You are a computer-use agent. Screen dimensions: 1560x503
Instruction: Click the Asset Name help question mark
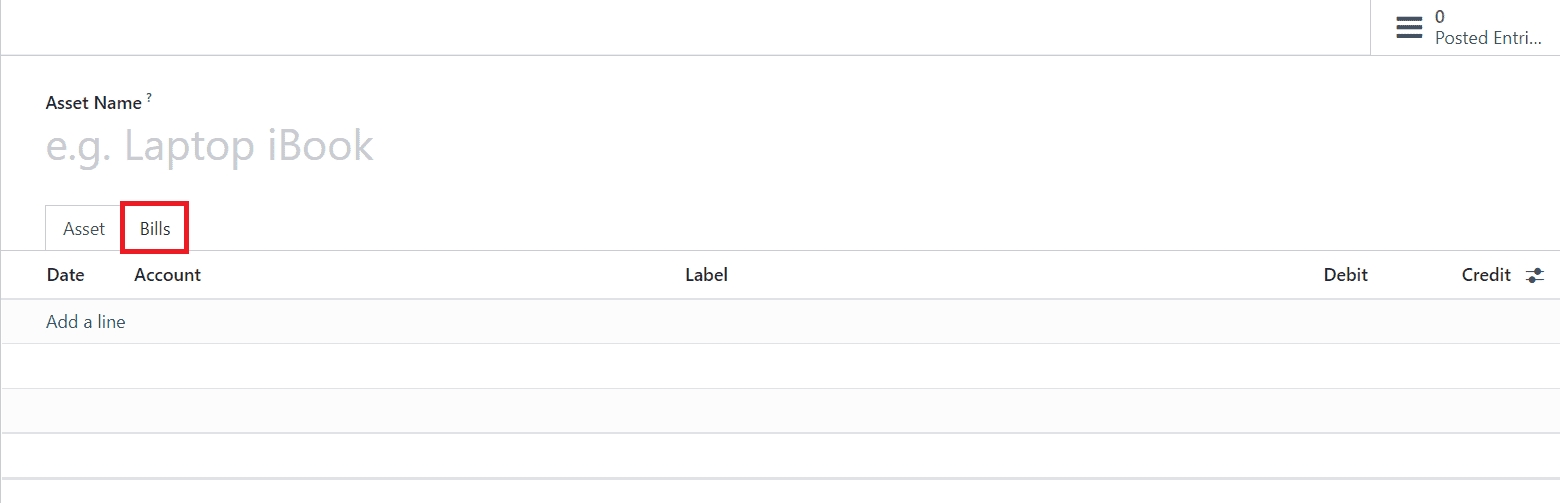pos(149,98)
